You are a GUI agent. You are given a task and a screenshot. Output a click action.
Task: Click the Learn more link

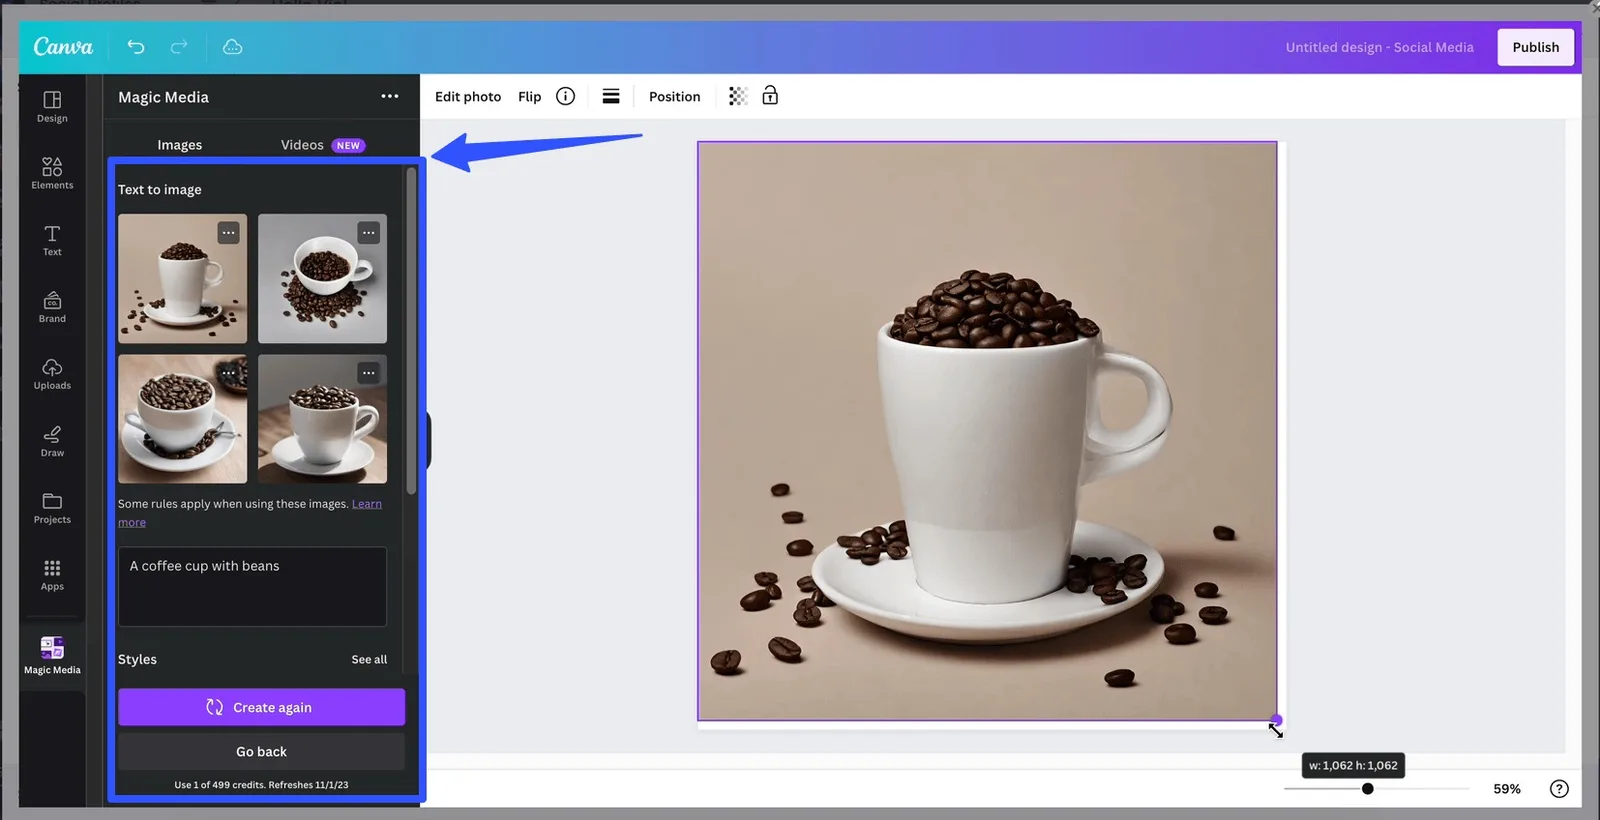366,504
